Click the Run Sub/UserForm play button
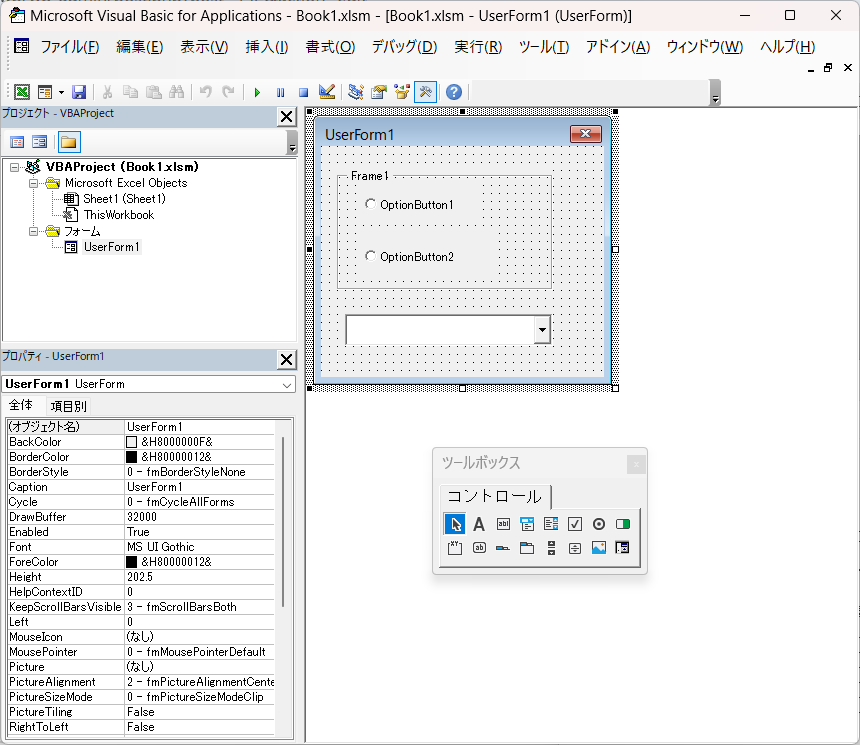 [x=257, y=92]
